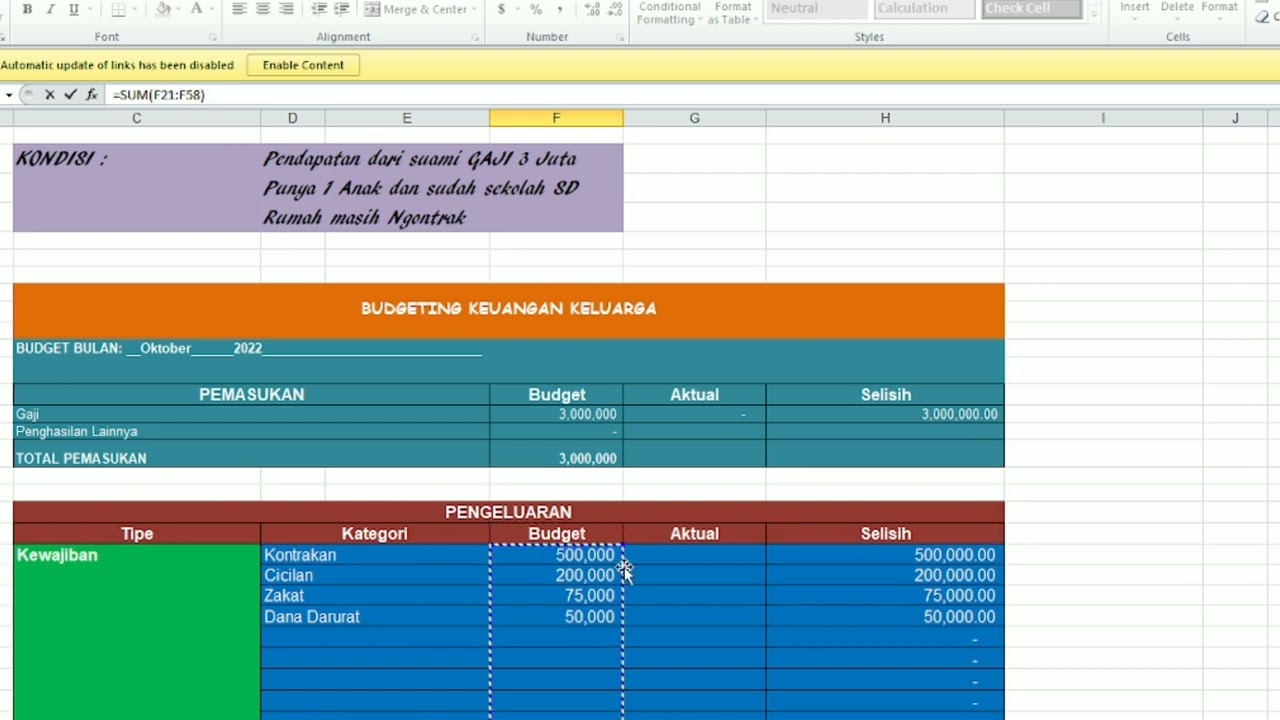
Task: Decrease decimal places
Action: 614,9
